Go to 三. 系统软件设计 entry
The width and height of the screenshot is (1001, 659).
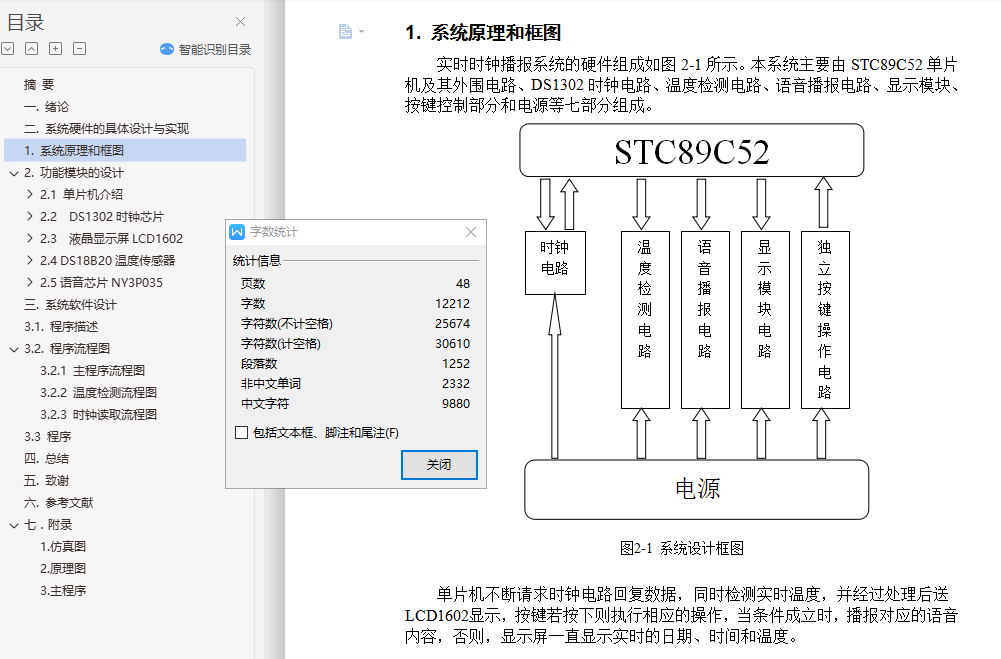pos(70,305)
